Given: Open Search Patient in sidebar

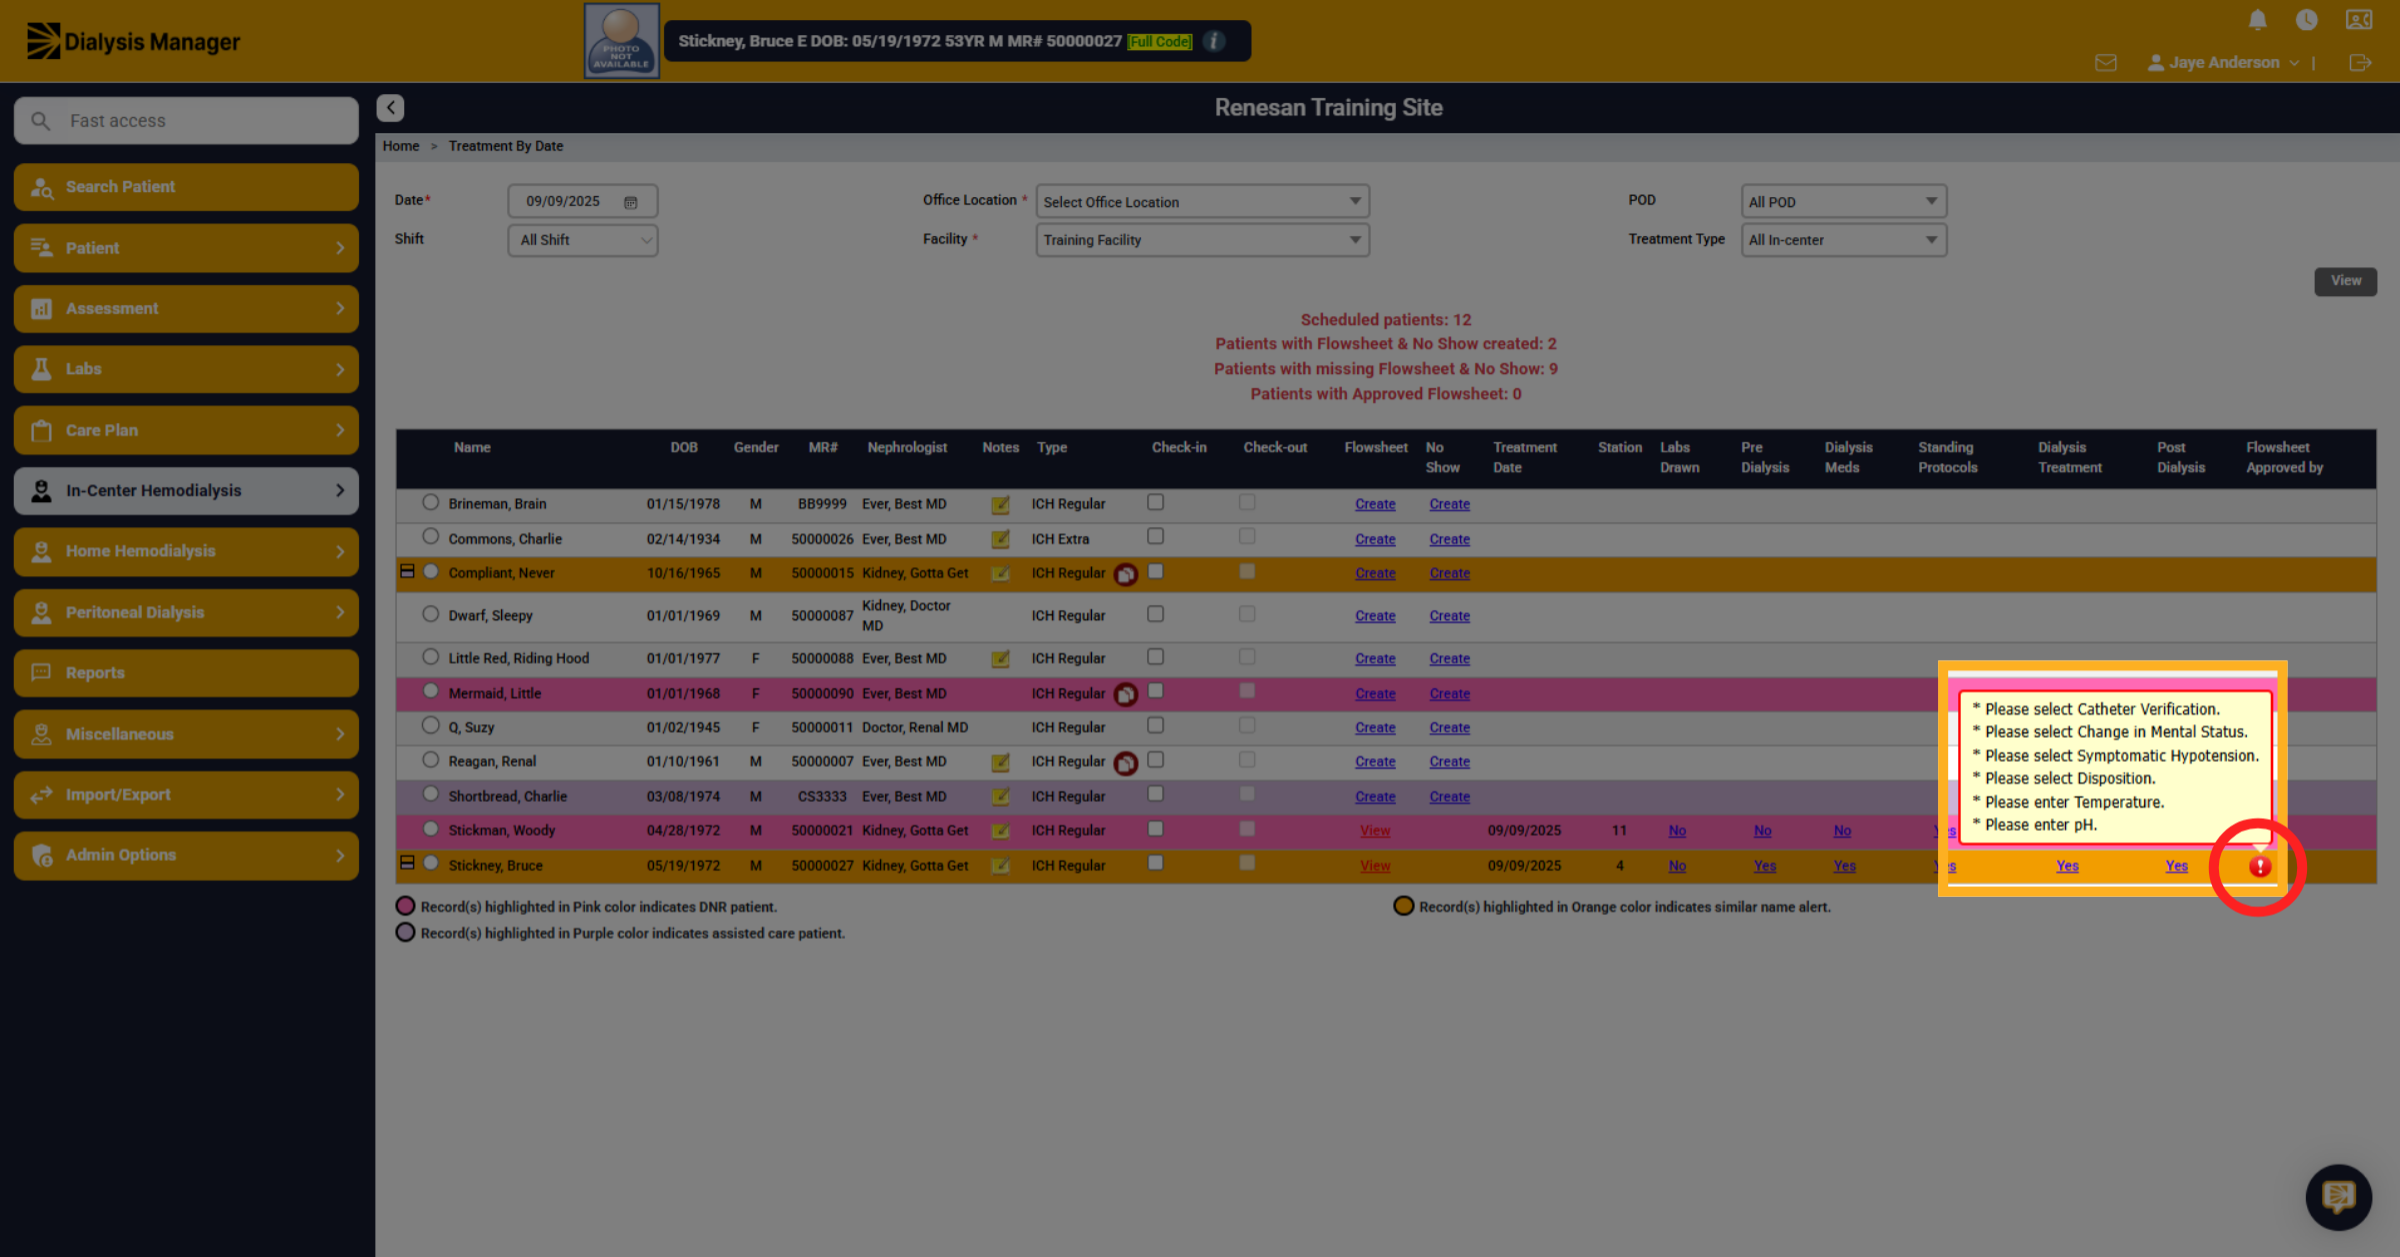Looking at the screenshot, I should tap(186, 187).
